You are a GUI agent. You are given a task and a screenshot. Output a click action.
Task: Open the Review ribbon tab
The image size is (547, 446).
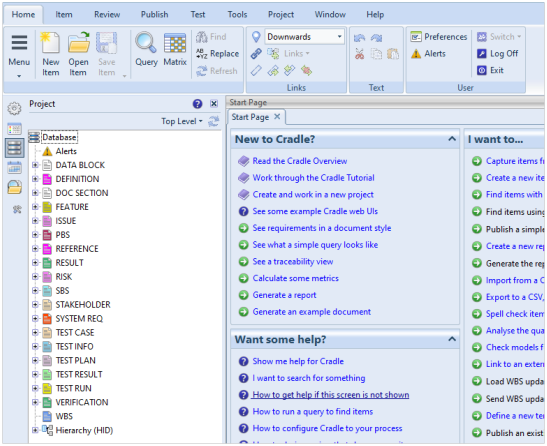click(x=107, y=15)
